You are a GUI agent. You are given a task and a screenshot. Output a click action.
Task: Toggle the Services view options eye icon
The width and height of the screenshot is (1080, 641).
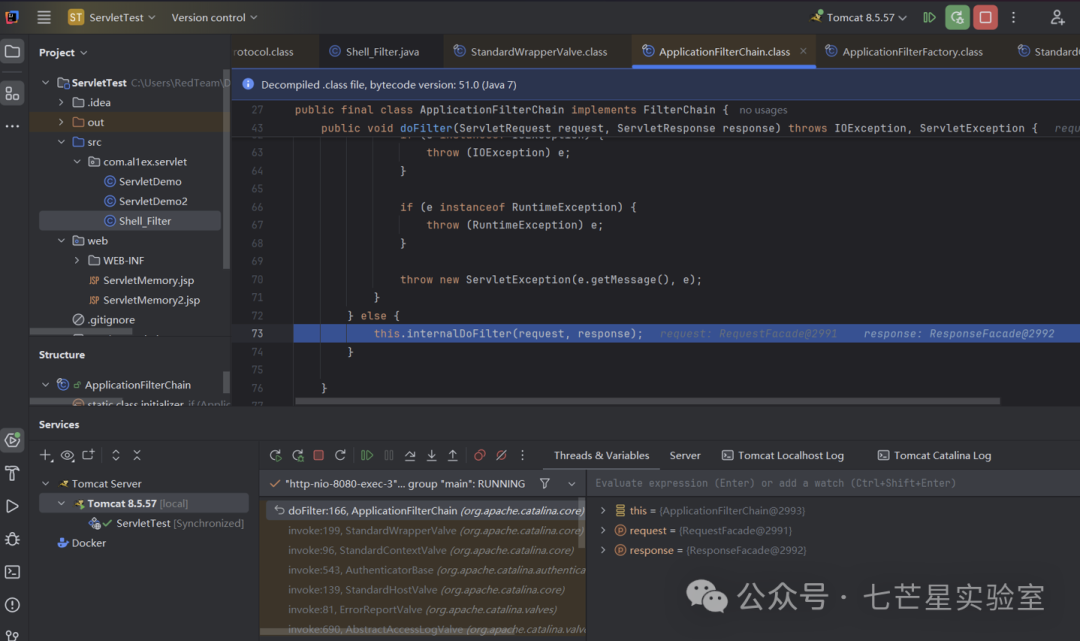pyautogui.click(x=67, y=455)
